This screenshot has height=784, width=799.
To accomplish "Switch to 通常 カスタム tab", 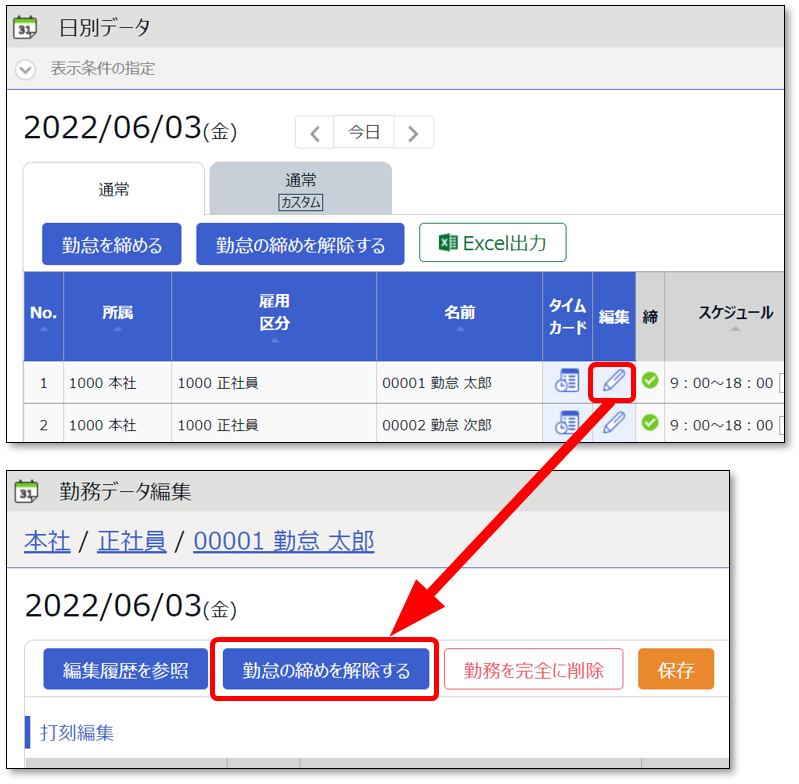I will tap(300, 190).
